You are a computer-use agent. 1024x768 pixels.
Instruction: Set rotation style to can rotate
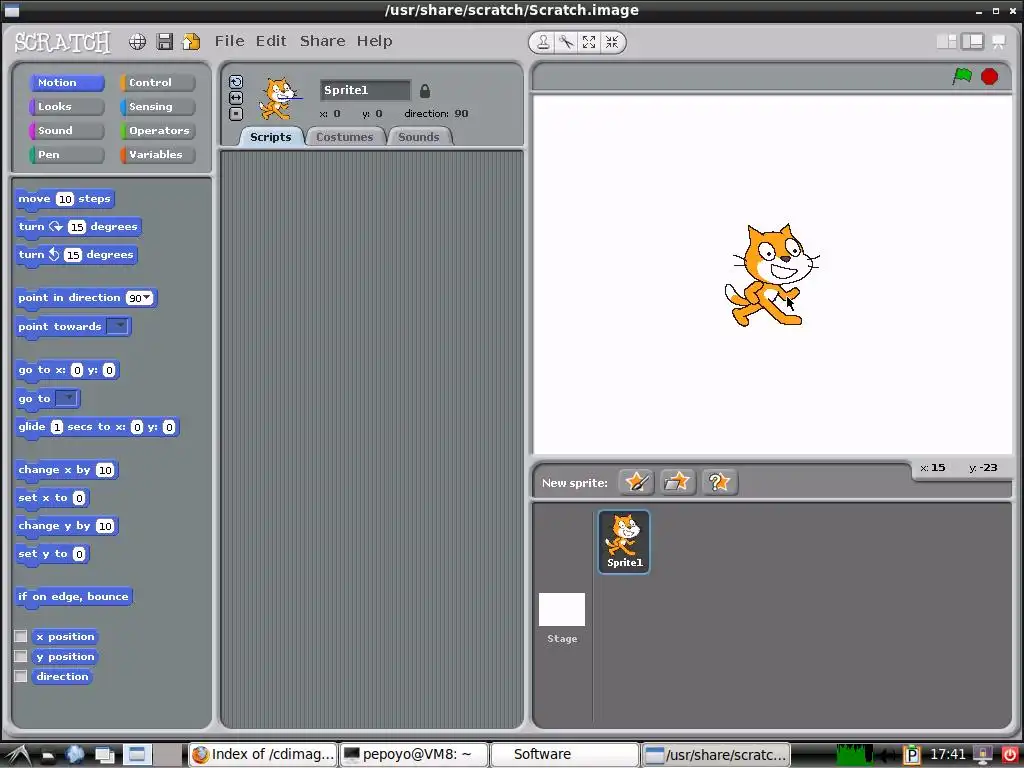236,82
